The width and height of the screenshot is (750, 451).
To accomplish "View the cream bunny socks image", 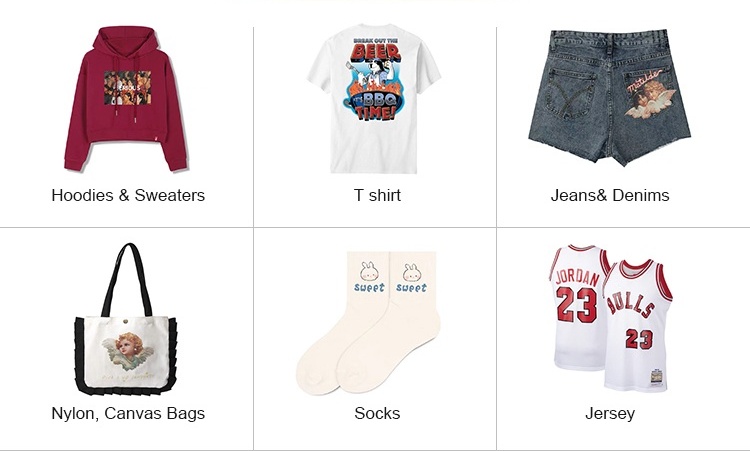I will pos(368,323).
